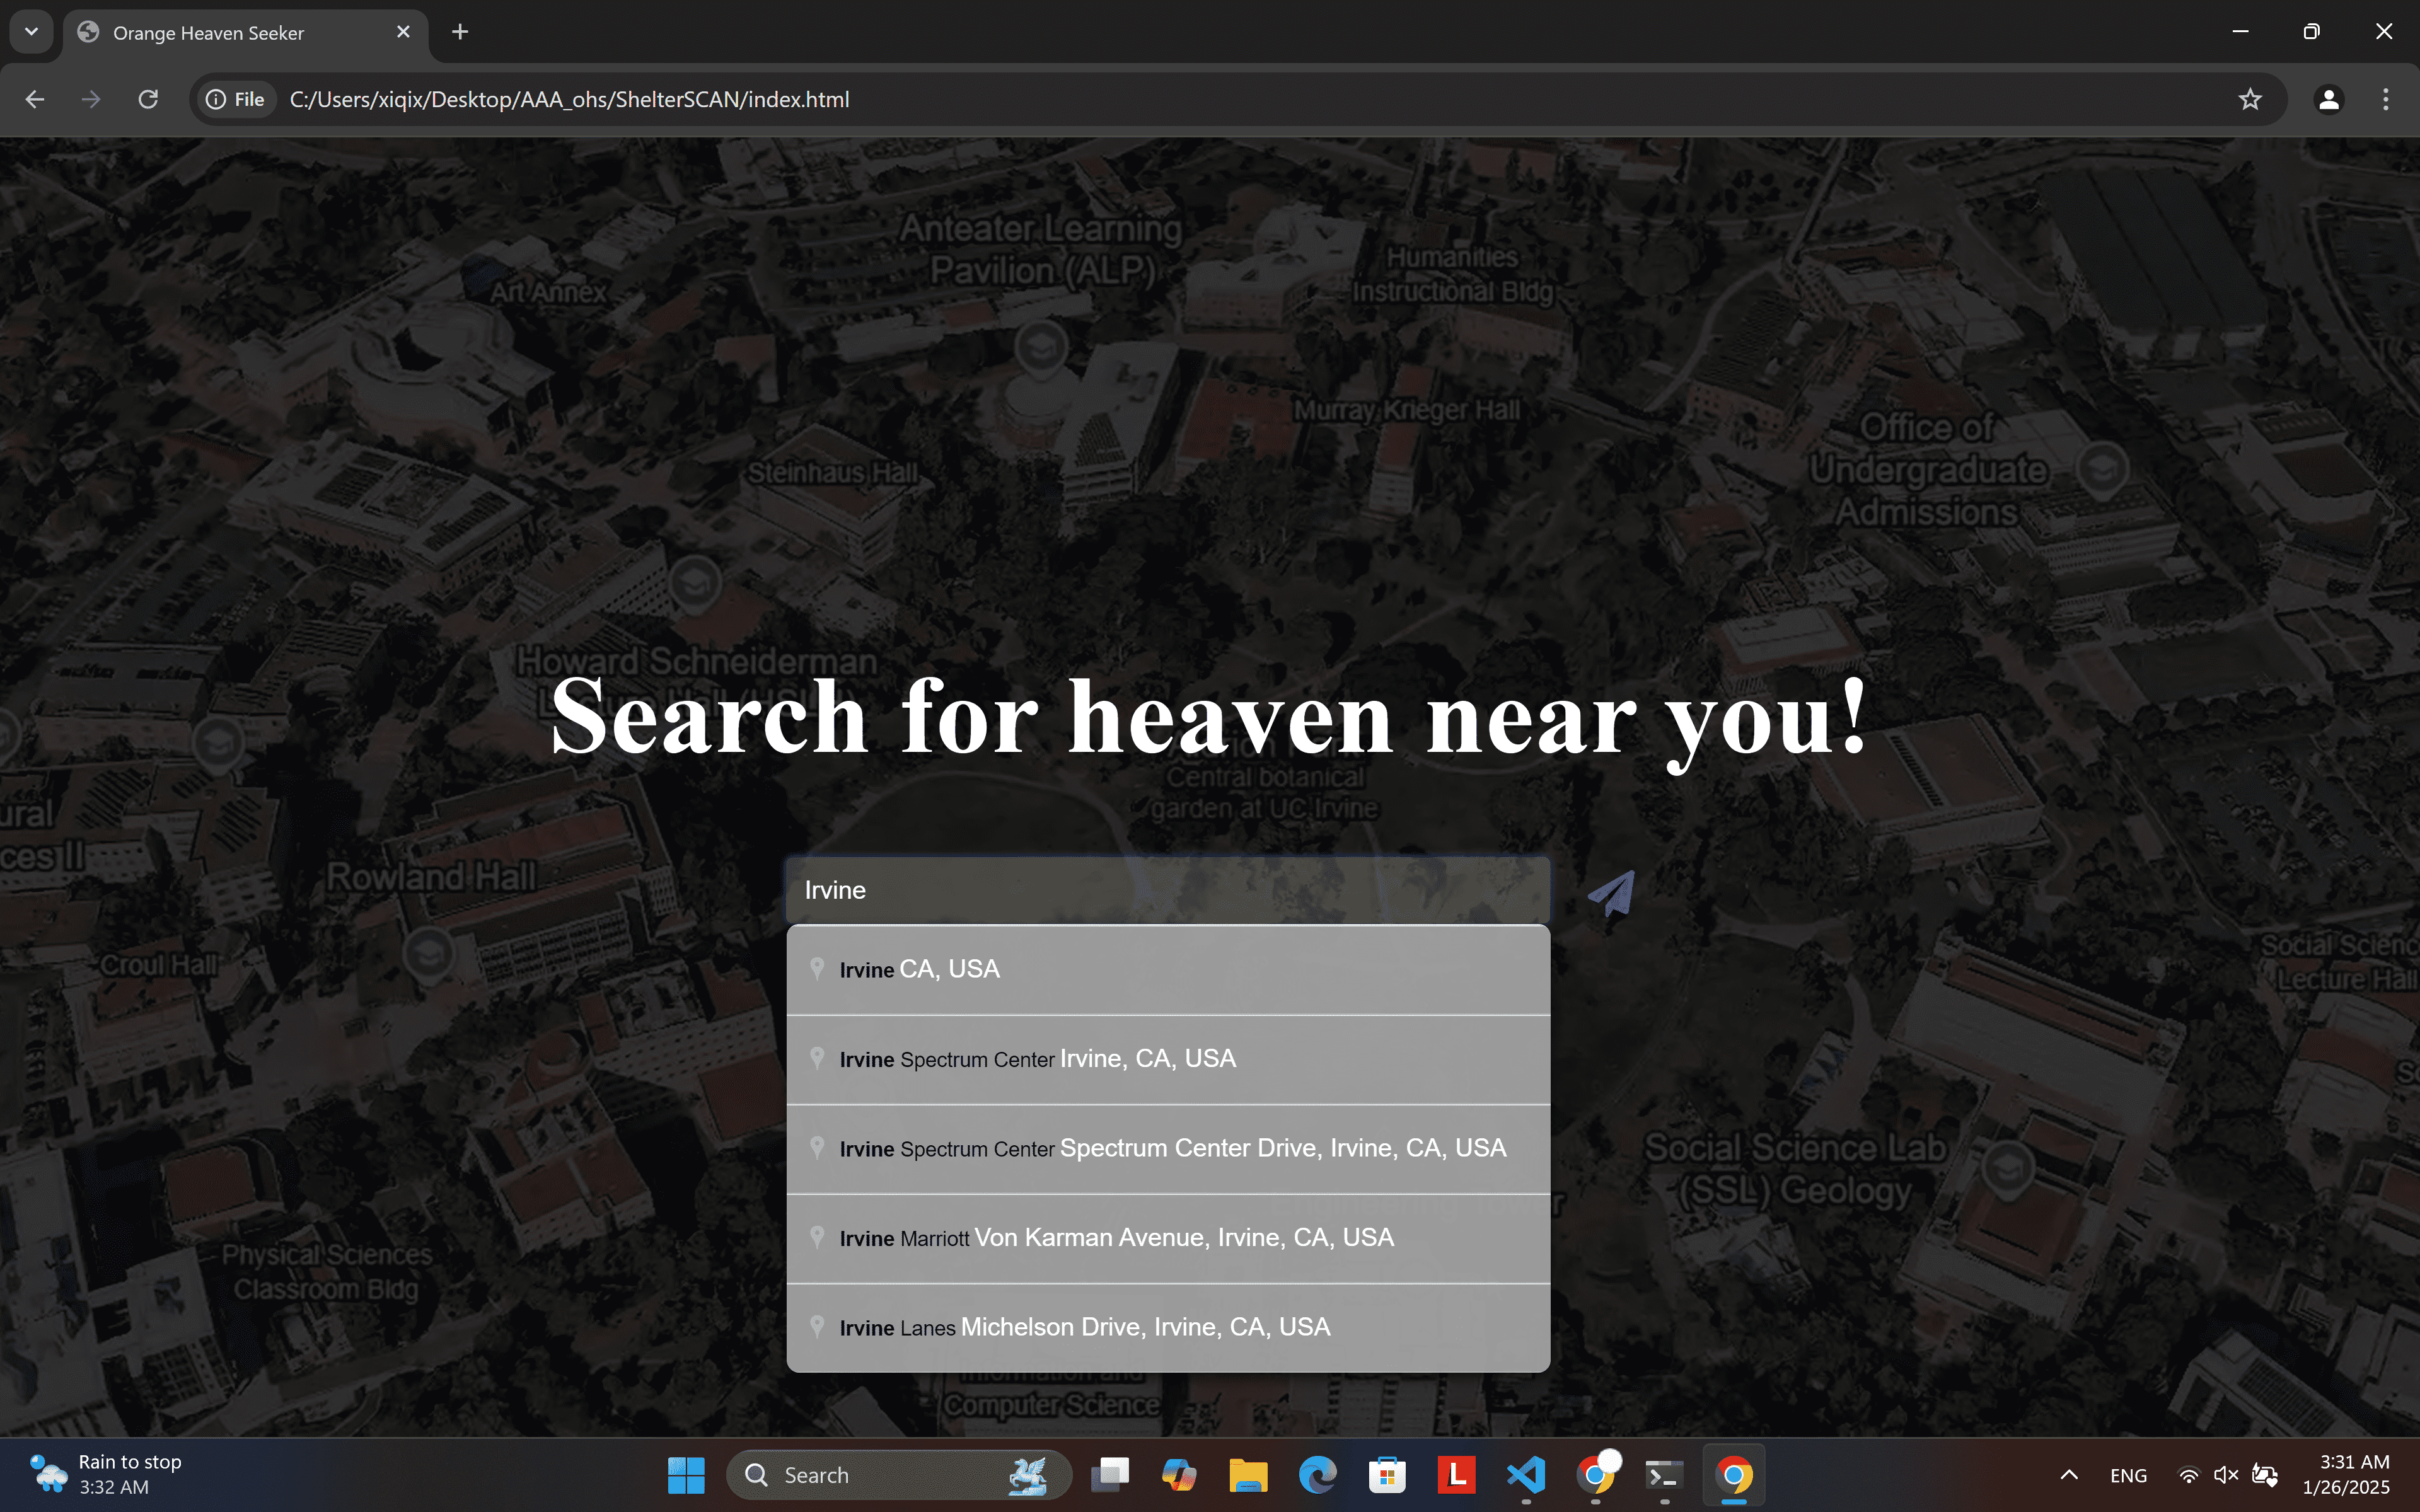Bookmark this page with star icon
Image resolution: width=2420 pixels, height=1512 pixels.
point(2249,99)
